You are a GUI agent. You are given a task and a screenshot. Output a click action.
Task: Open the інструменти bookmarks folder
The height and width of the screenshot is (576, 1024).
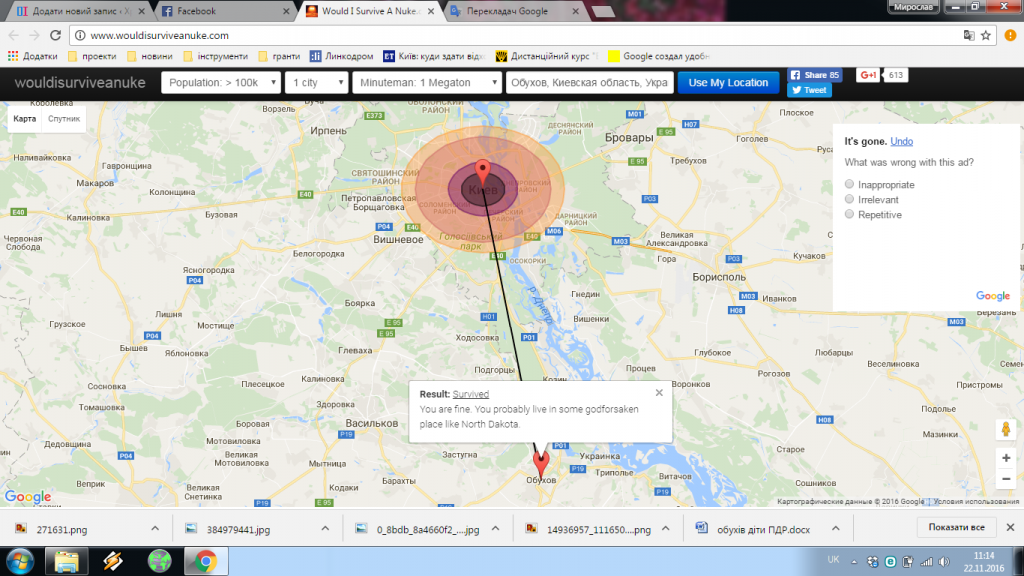click(x=216, y=56)
